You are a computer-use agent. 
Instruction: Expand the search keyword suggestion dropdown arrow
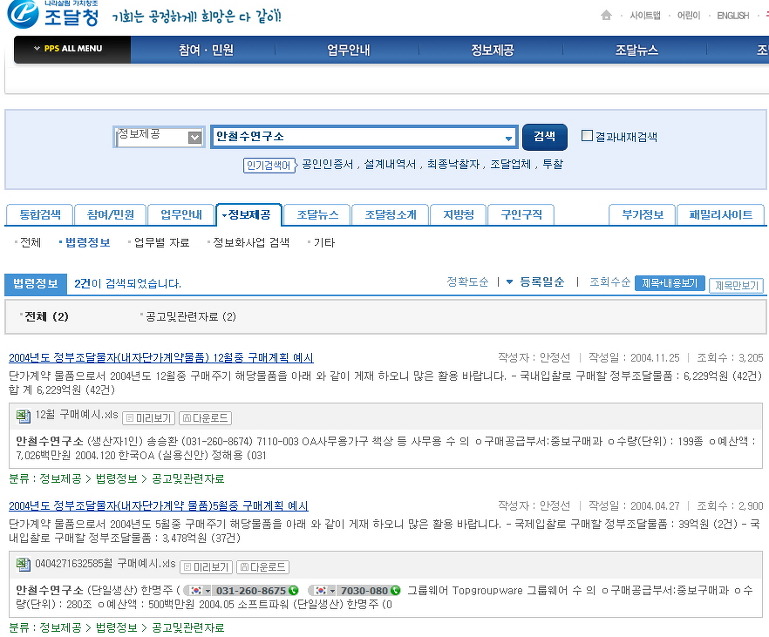point(509,137)
